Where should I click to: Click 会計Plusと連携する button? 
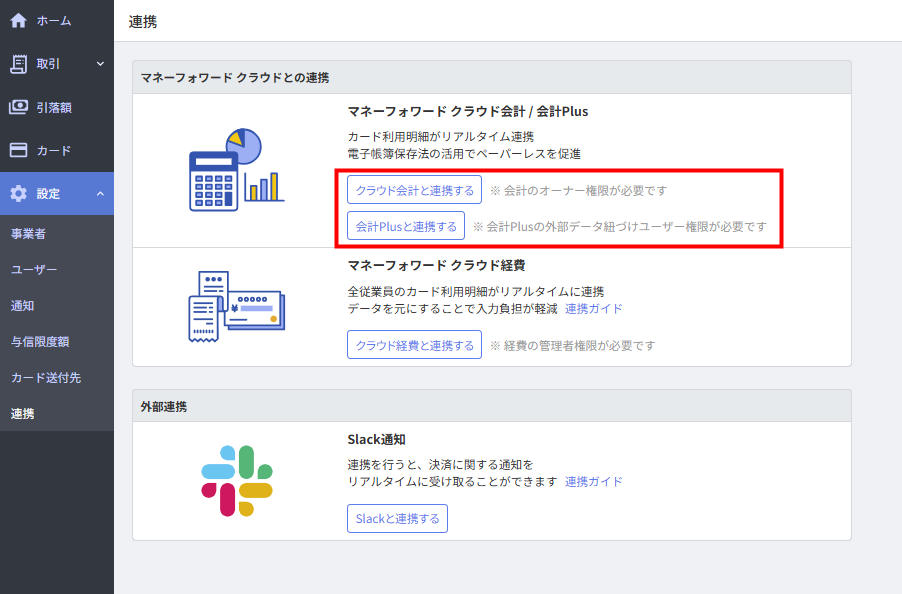pyautogui.click(x=406, y=226)
